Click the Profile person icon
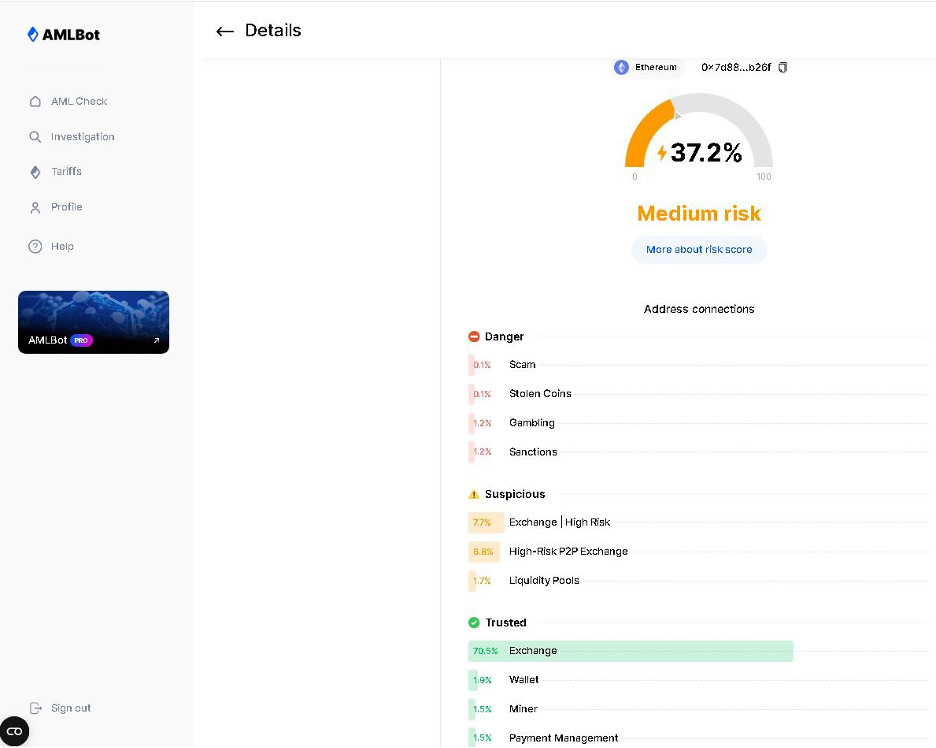This screenshot has width=936, height=748. click(35, 208)
